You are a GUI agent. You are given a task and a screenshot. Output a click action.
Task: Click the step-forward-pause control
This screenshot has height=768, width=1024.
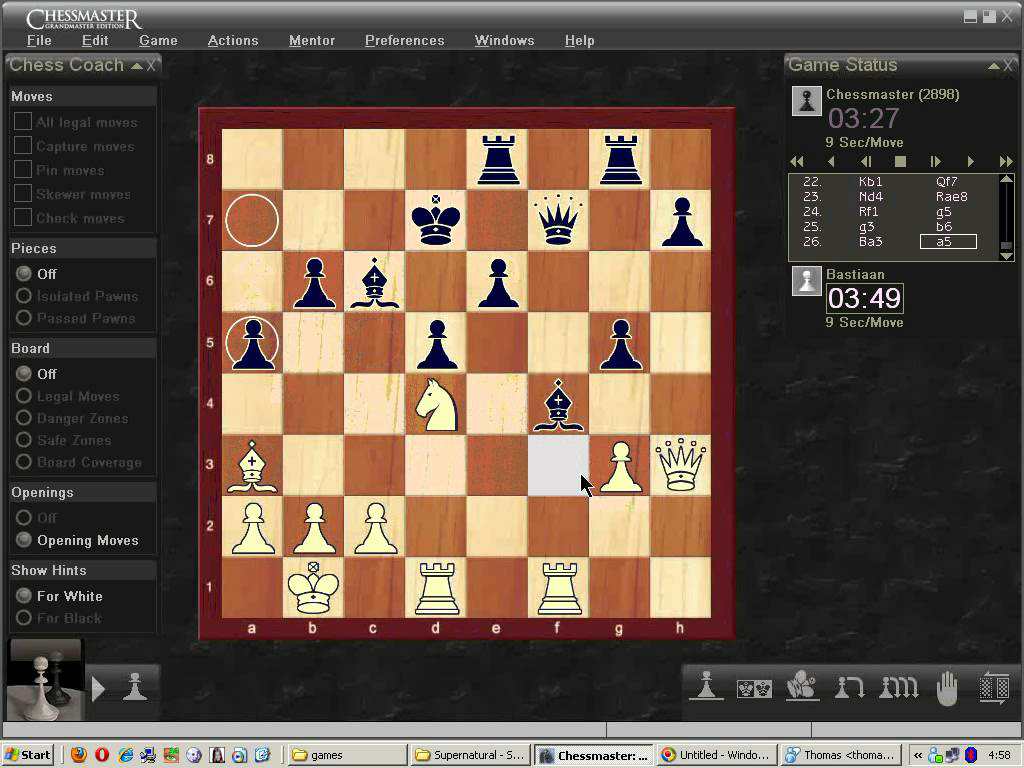pos(935,161)
